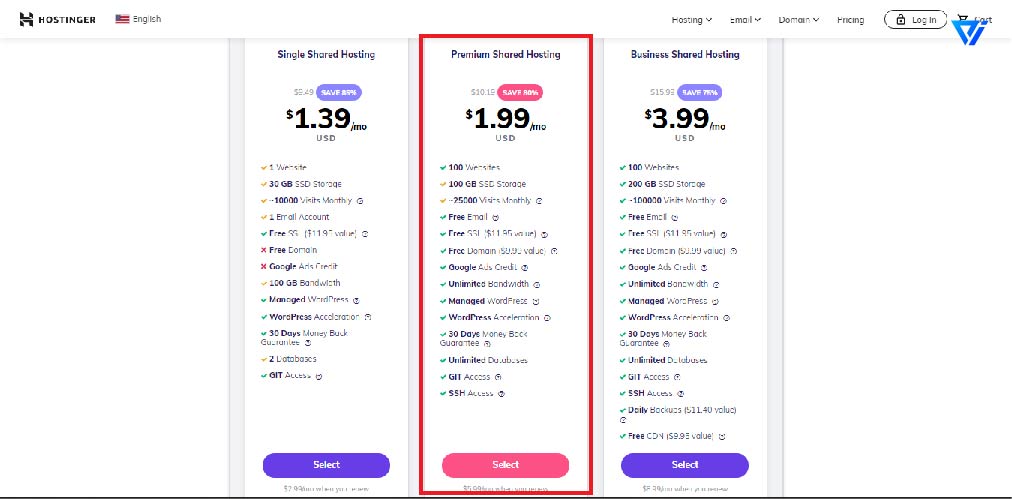Click info icon beside Single GIT Access
Image resolution: width=1012 pixels, height=499 pixels.
319,376
